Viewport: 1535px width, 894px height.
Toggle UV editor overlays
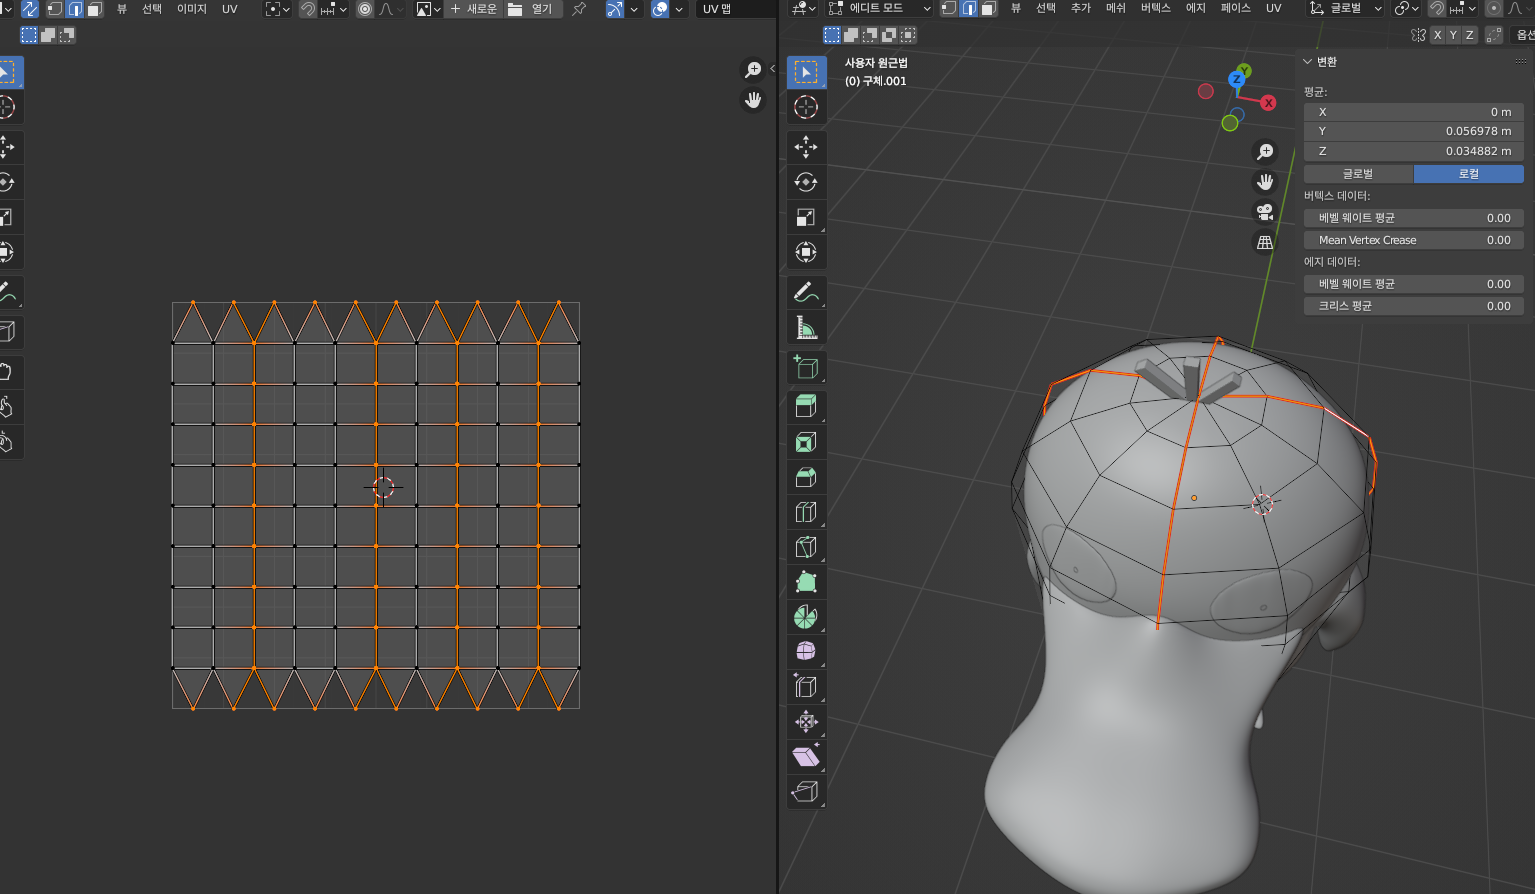(660, 9)
